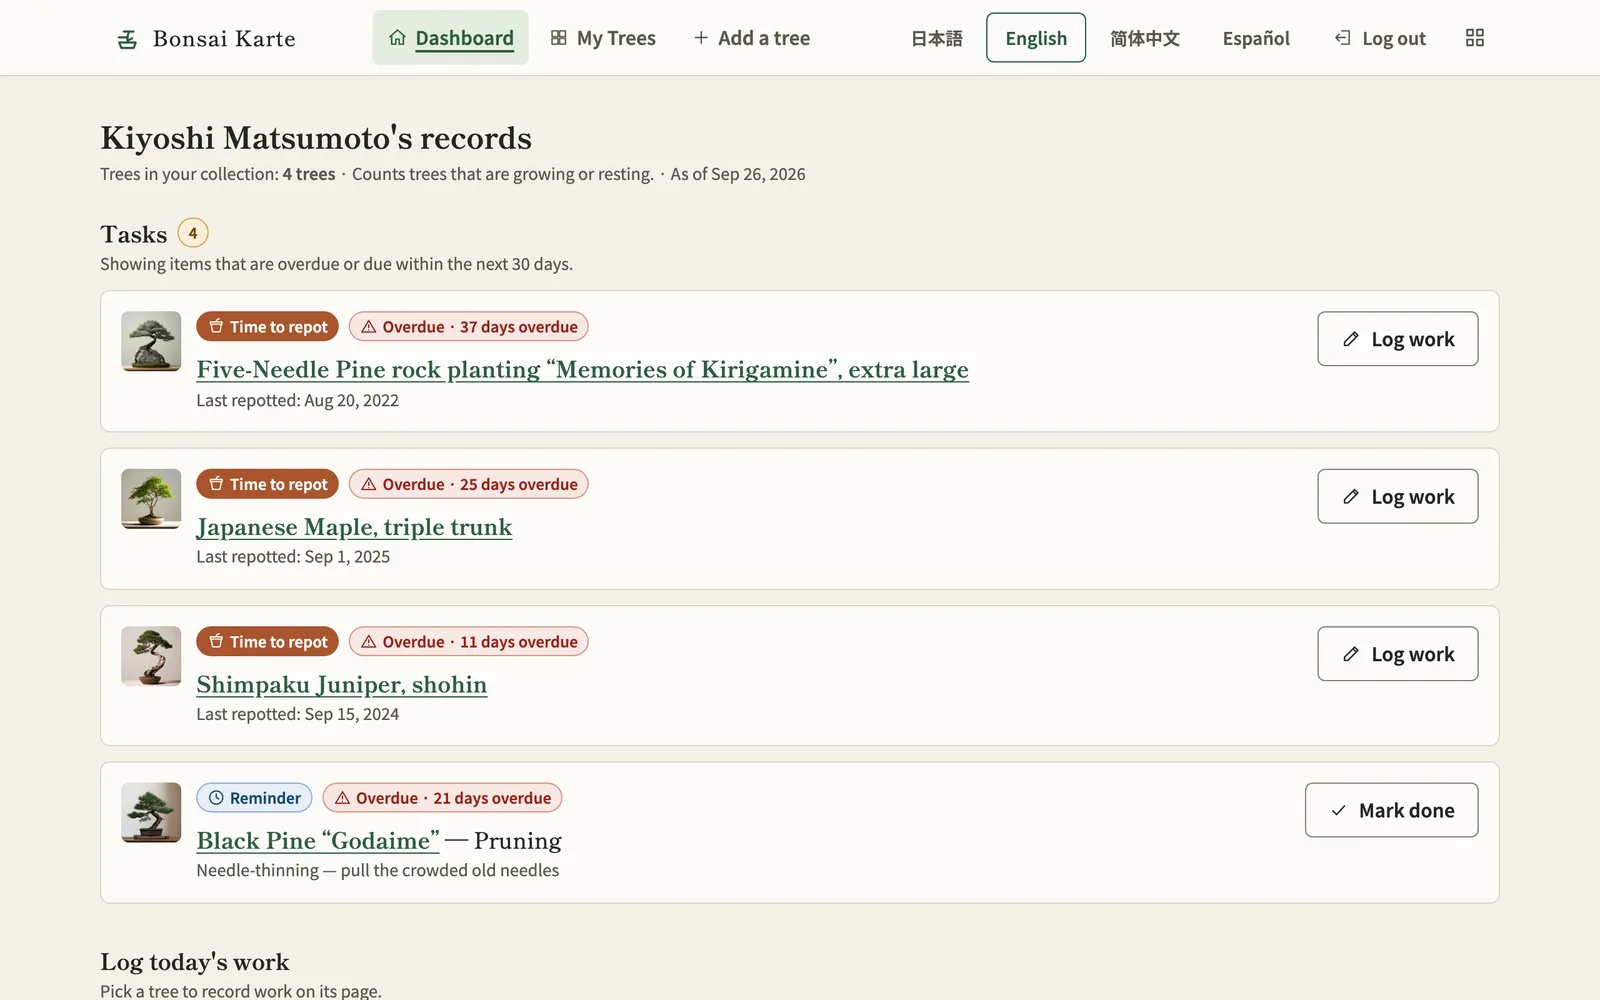Image resolution: width=1600 pixels, height=1000 pixels.
Task: Go to My Trees
Action: (603, 38)
